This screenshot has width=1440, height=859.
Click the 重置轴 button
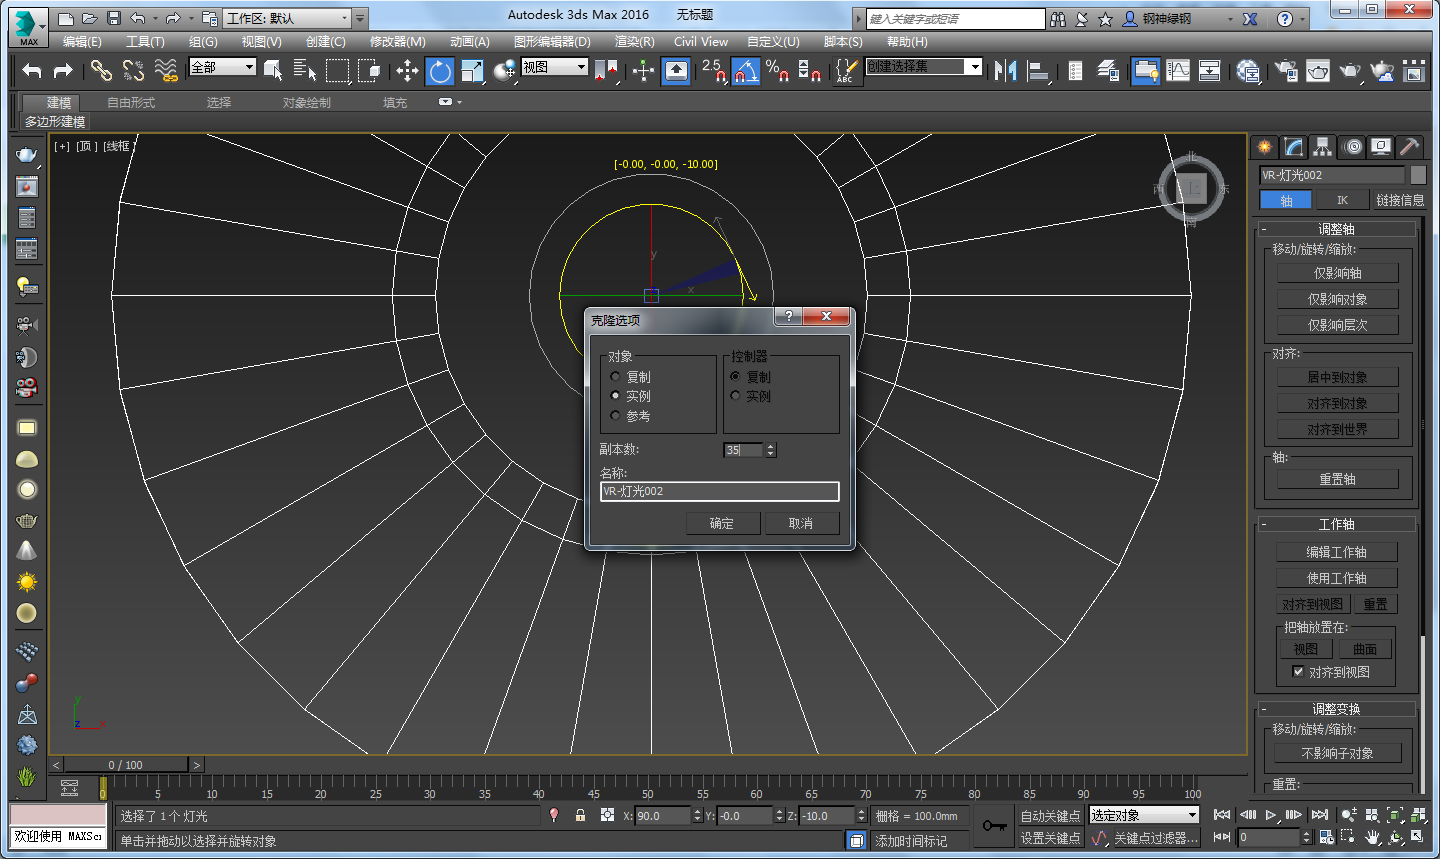(1338, 479)
